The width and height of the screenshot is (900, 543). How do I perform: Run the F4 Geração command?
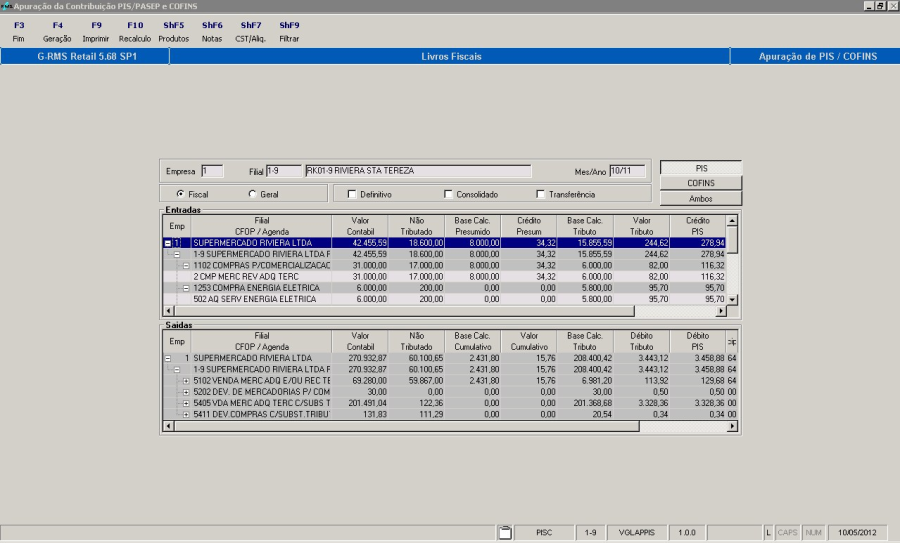(57, 31)
